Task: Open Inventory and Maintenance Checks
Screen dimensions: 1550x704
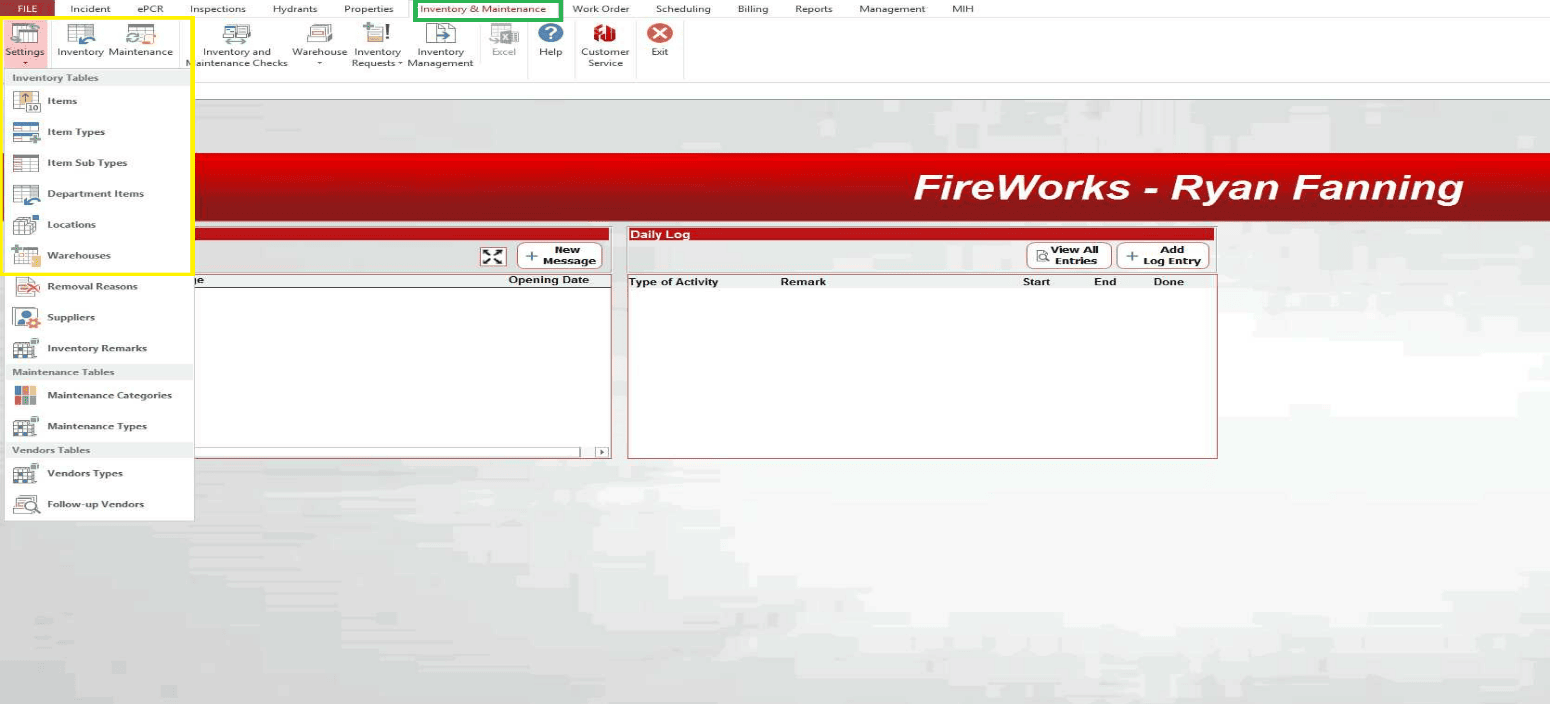Action: coord(237,46)
